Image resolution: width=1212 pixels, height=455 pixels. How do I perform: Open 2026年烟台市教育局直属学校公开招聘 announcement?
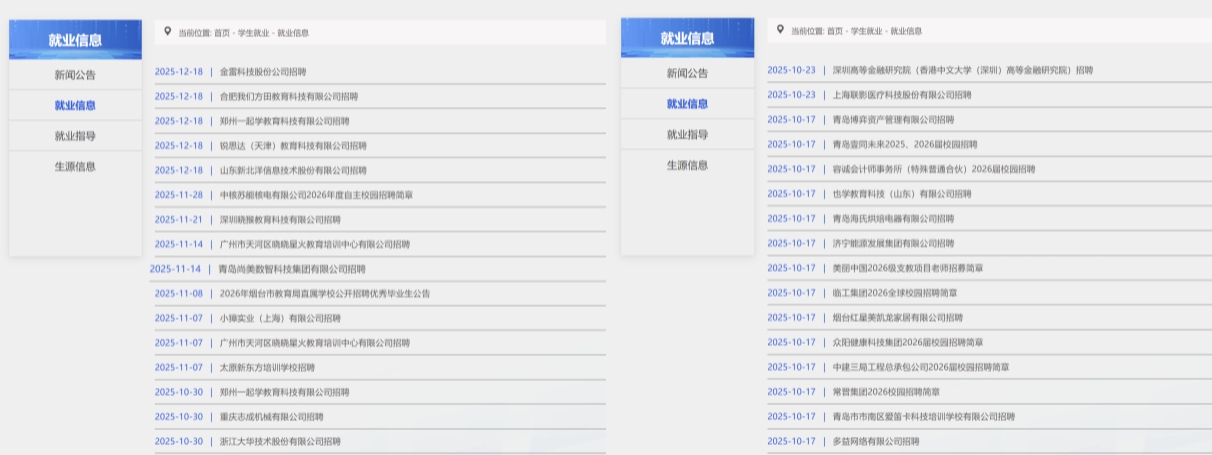[x=325, y=294]
